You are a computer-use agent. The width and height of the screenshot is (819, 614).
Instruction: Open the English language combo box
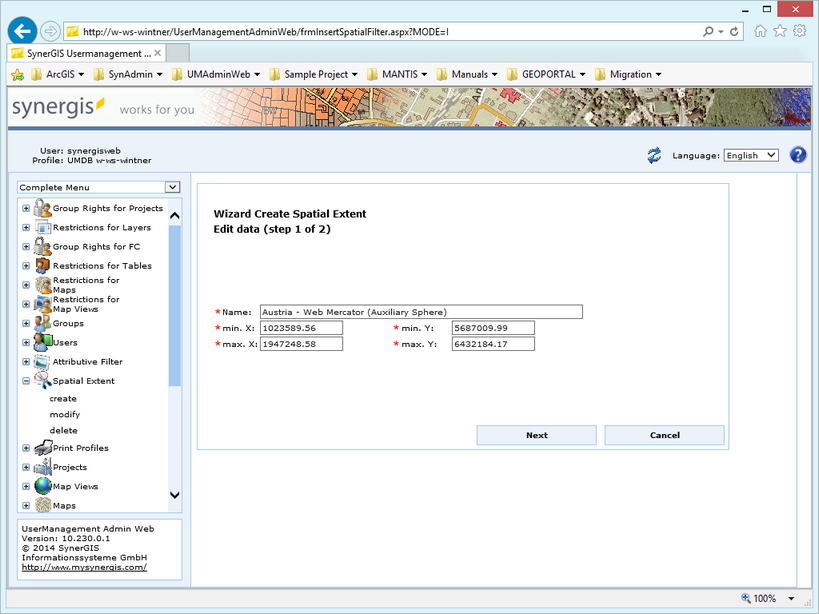tap(751, 154)
